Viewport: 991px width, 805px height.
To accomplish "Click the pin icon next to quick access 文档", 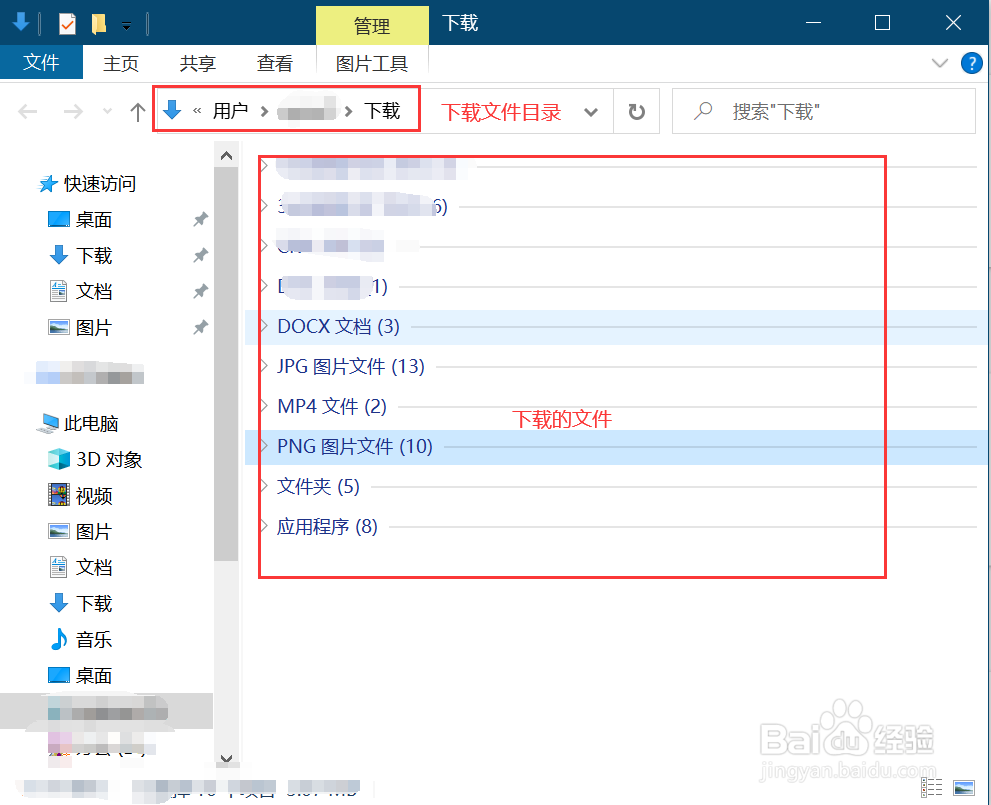I will [200, 291].
